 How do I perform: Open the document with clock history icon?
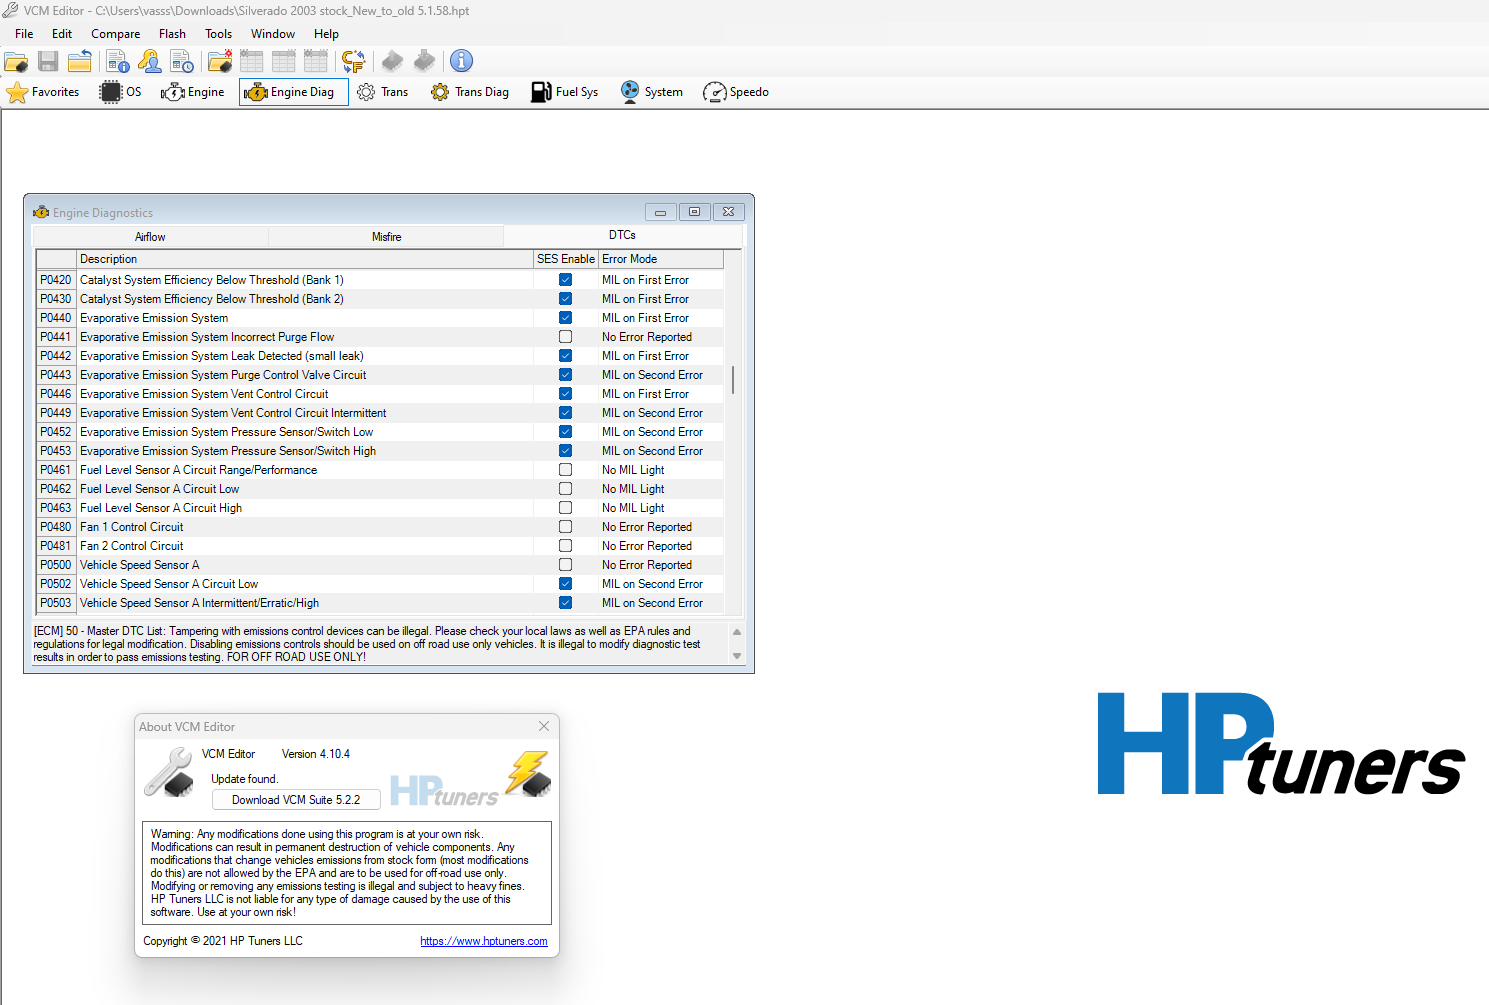[x=182, y=61]
